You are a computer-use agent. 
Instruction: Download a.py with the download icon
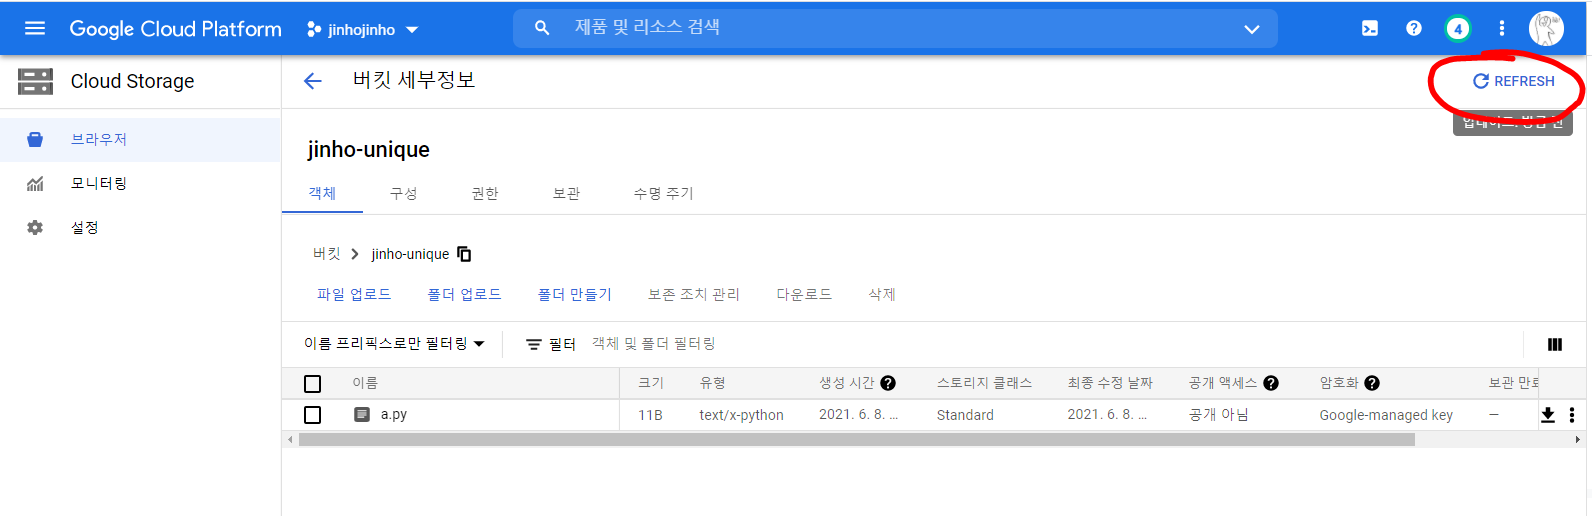pyautogui.click(x=1548, y=415)
